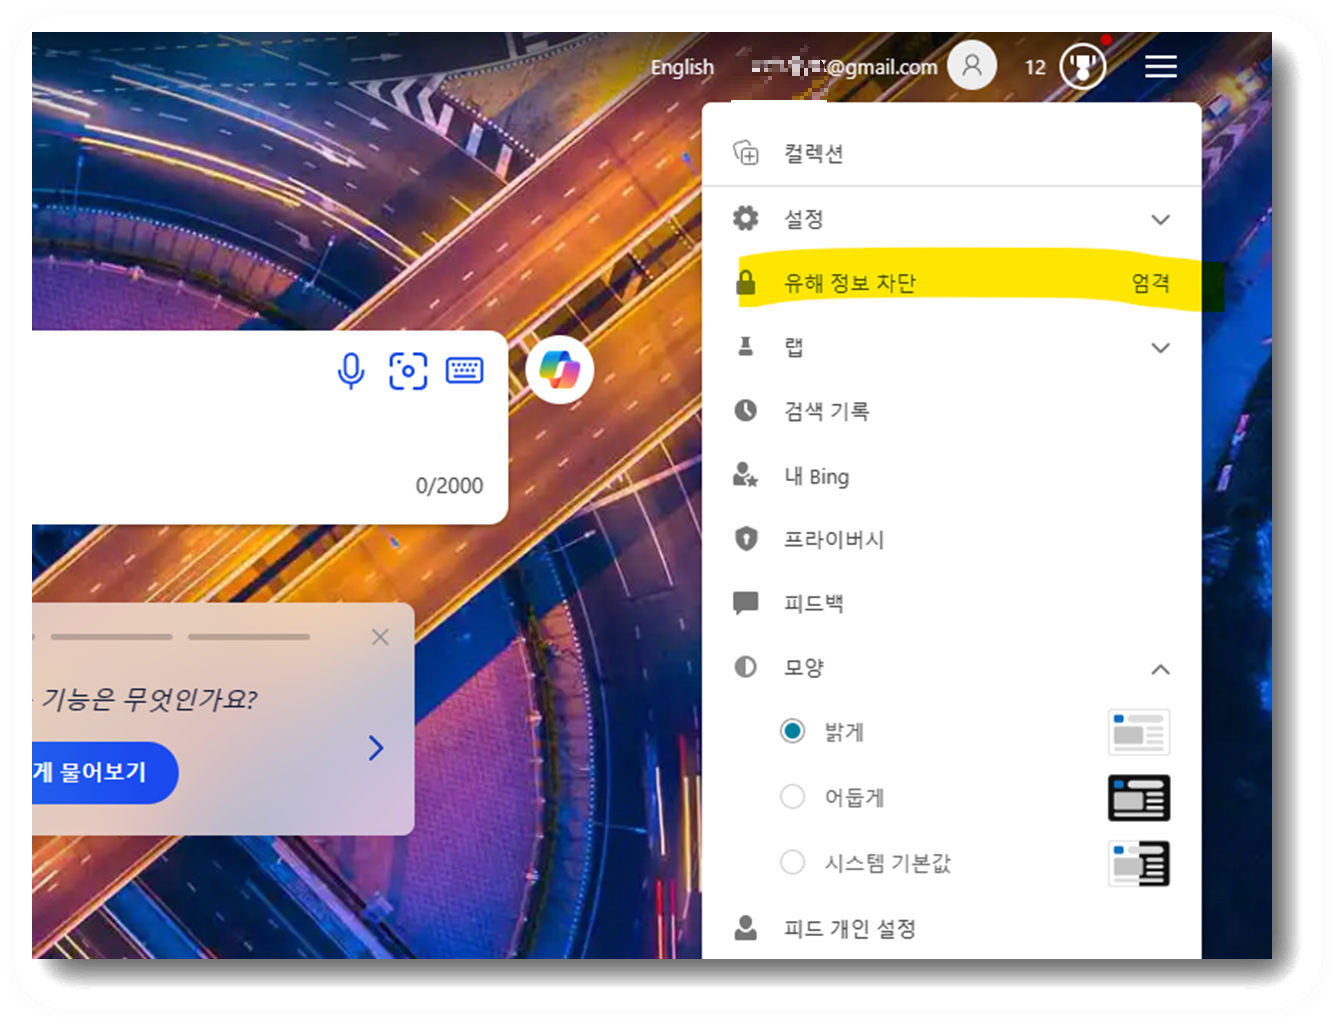Click the 피드 개인 설정 person icon
The width and height of the screenshot is (1337, 1024).
[x=746, y=928]
